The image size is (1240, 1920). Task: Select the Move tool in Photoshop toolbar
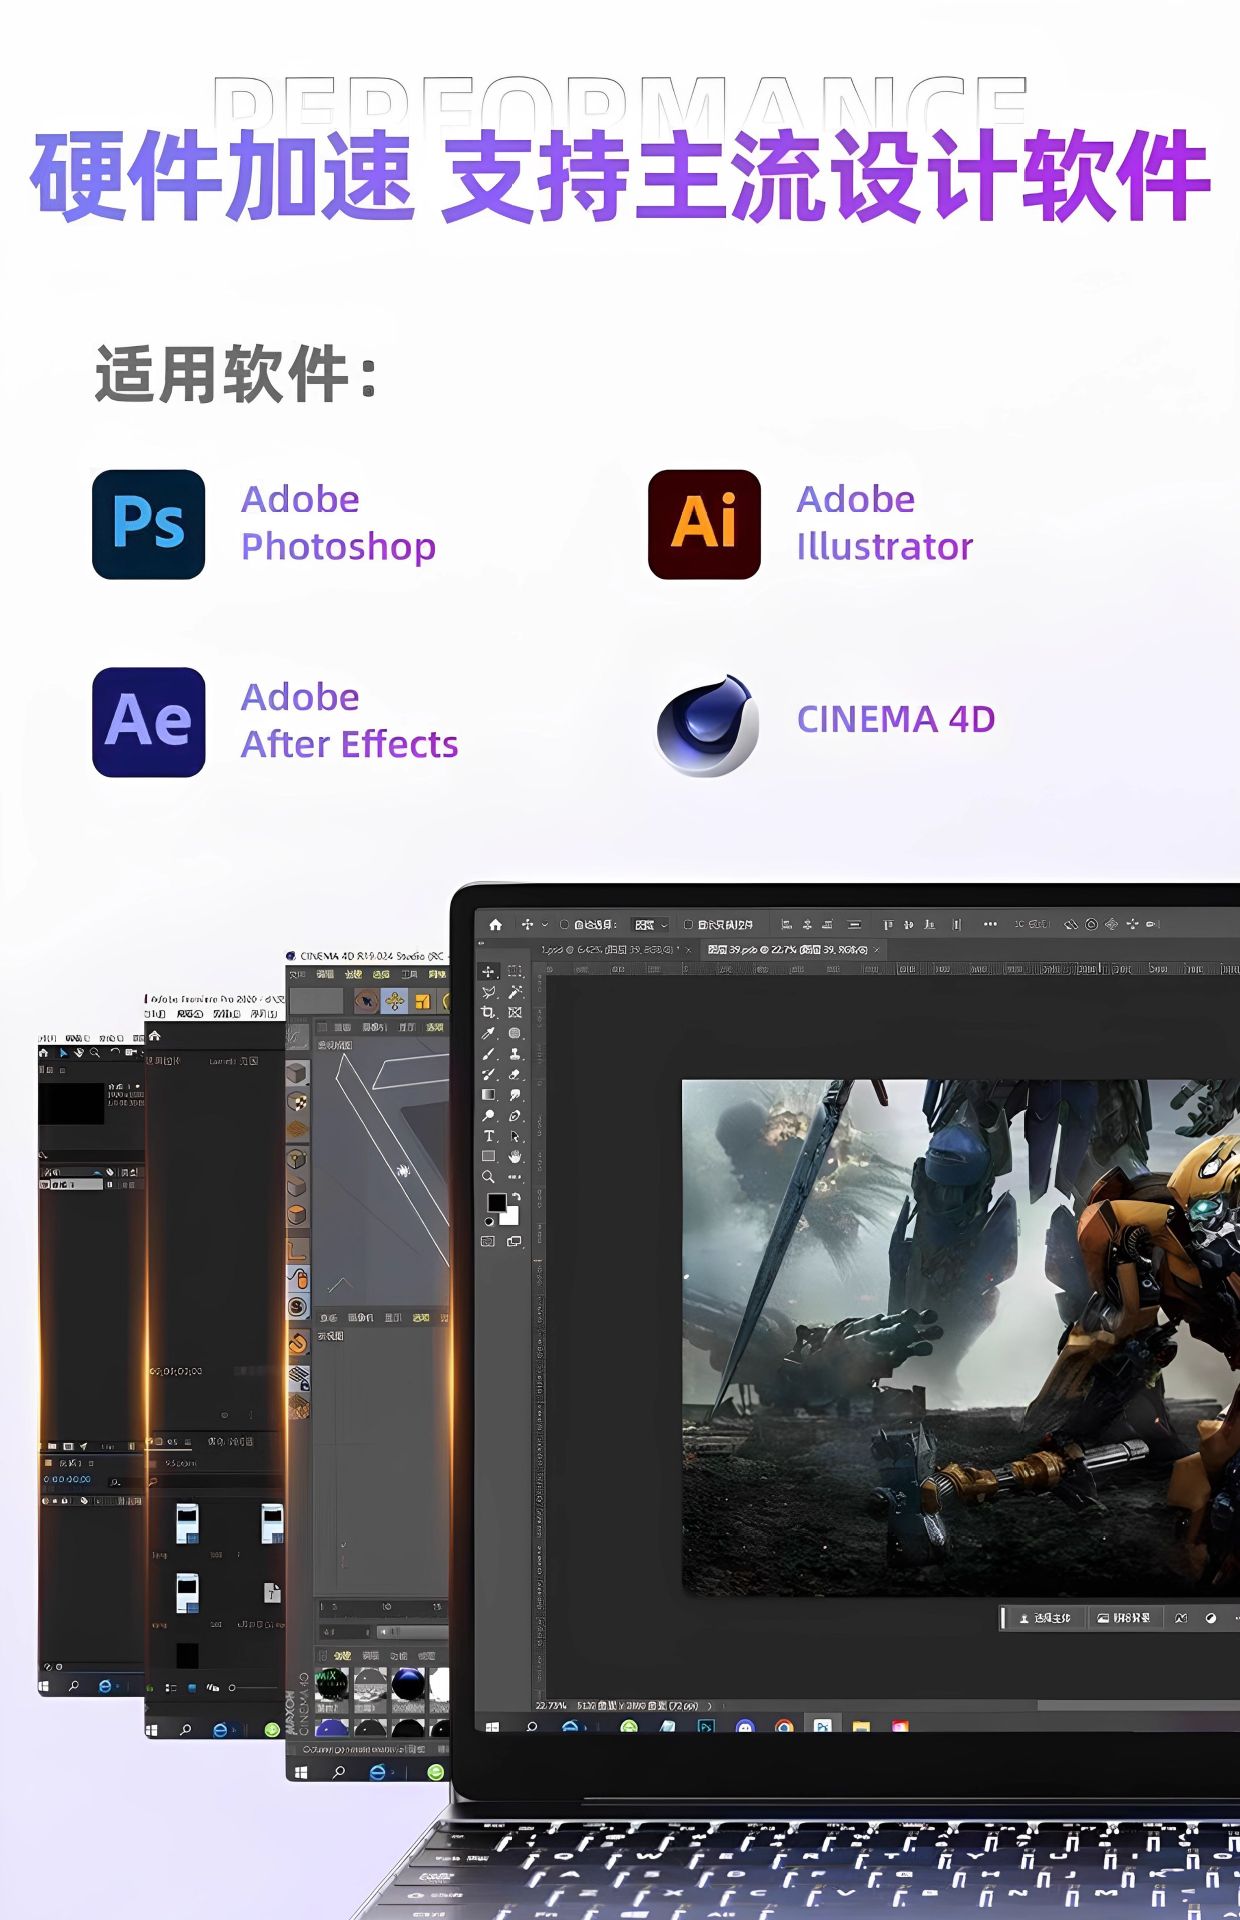489,971
